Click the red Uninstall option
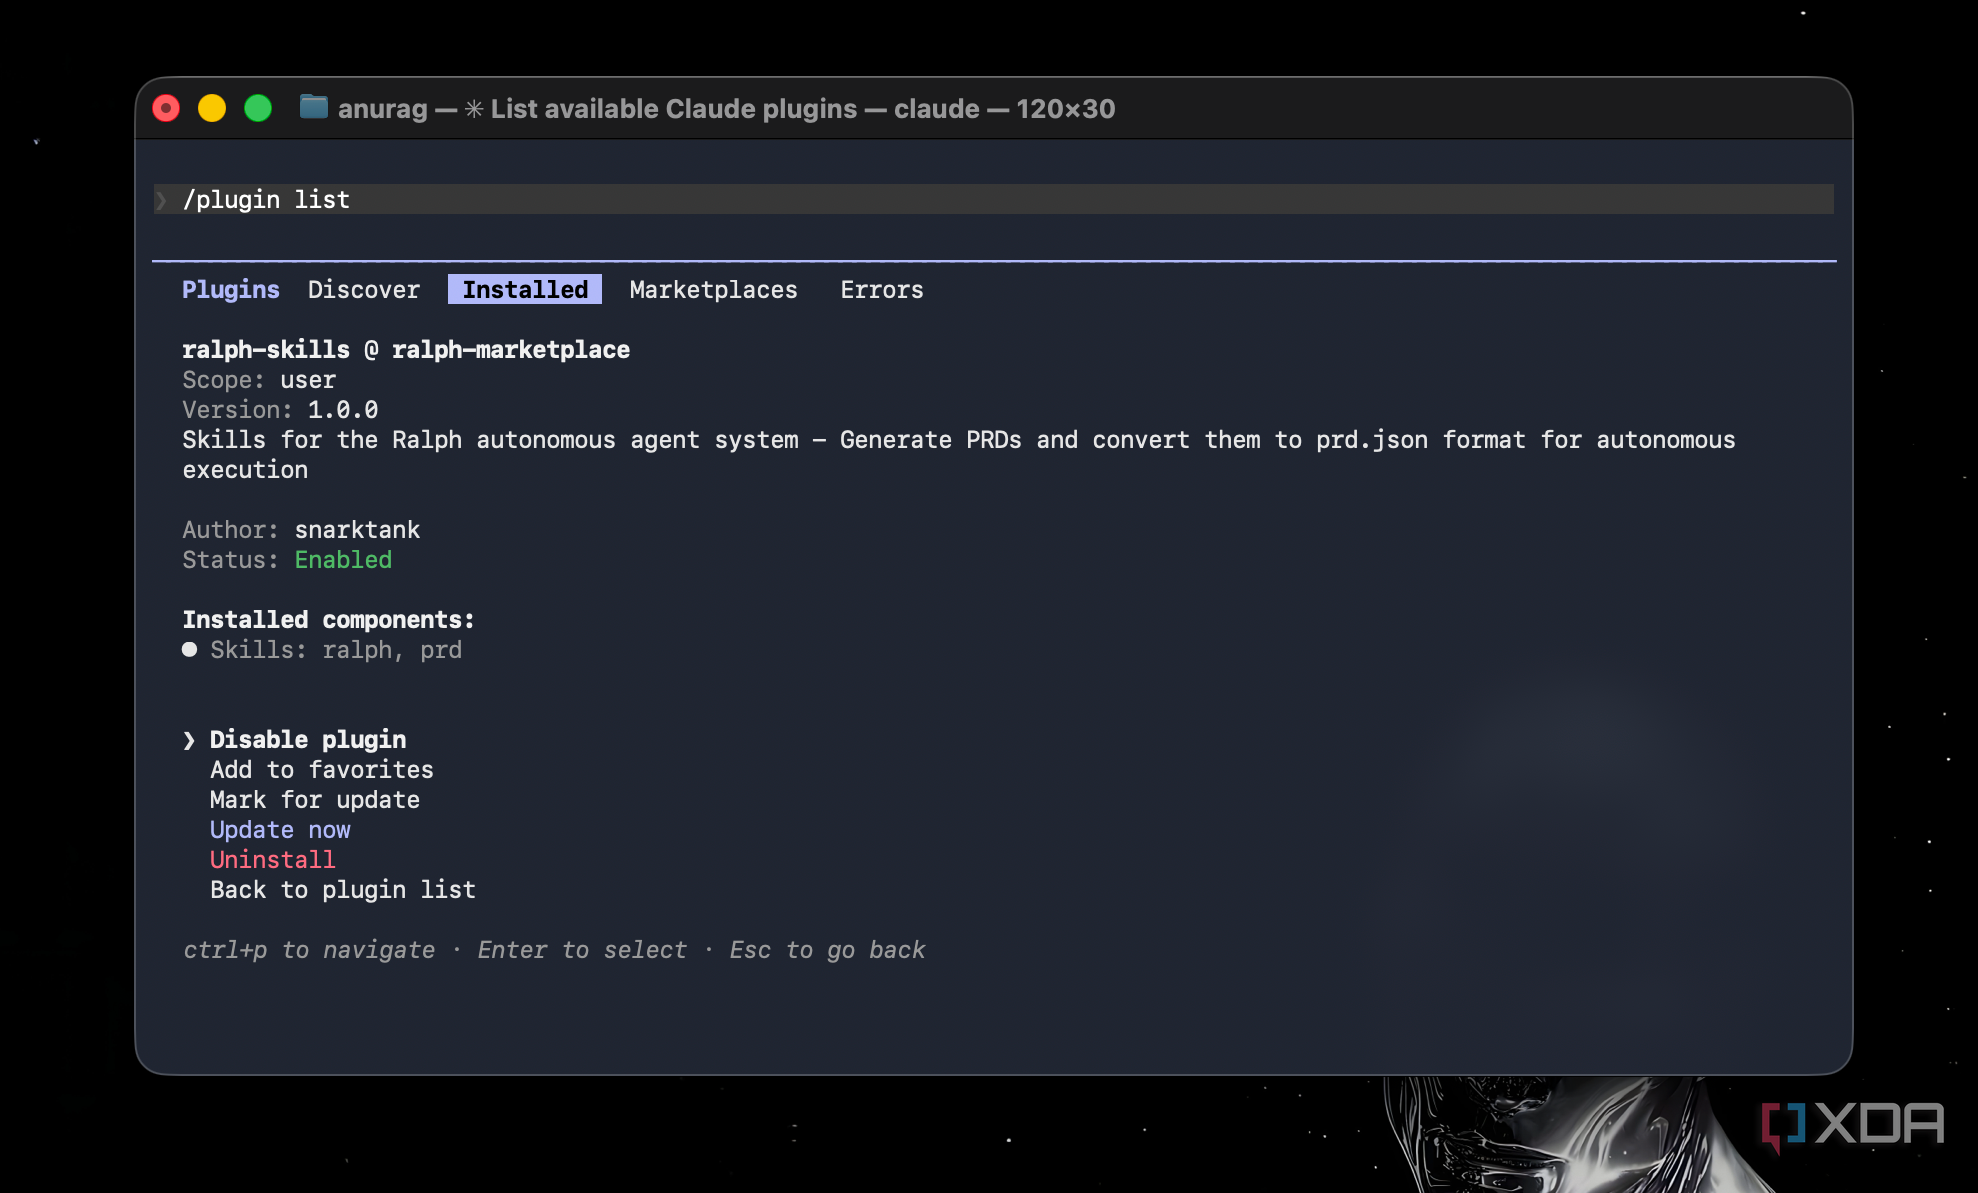 click(x=273, y=860)
